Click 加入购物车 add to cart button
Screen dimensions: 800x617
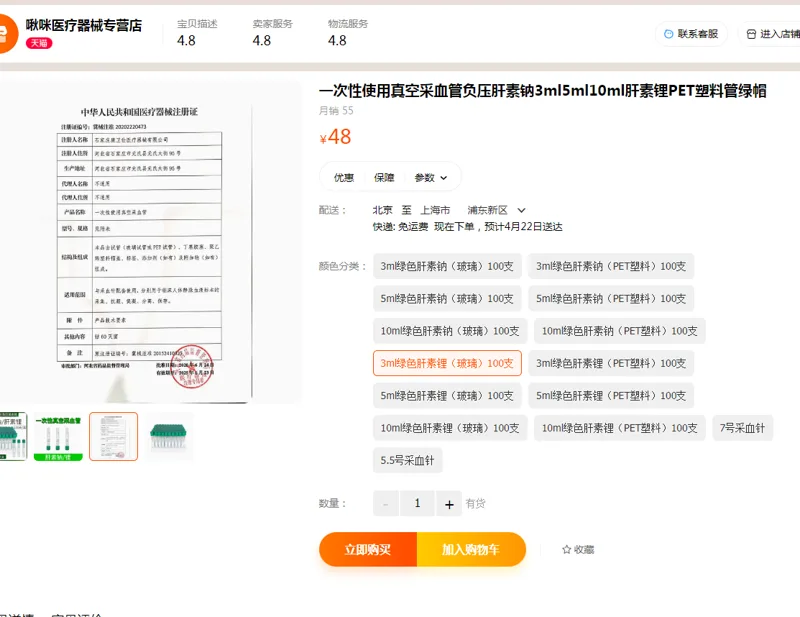tap(471, 550)
